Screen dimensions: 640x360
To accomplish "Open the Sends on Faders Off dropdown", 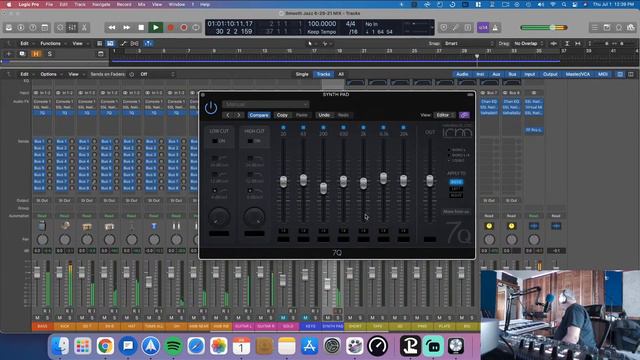I will 157,74.
